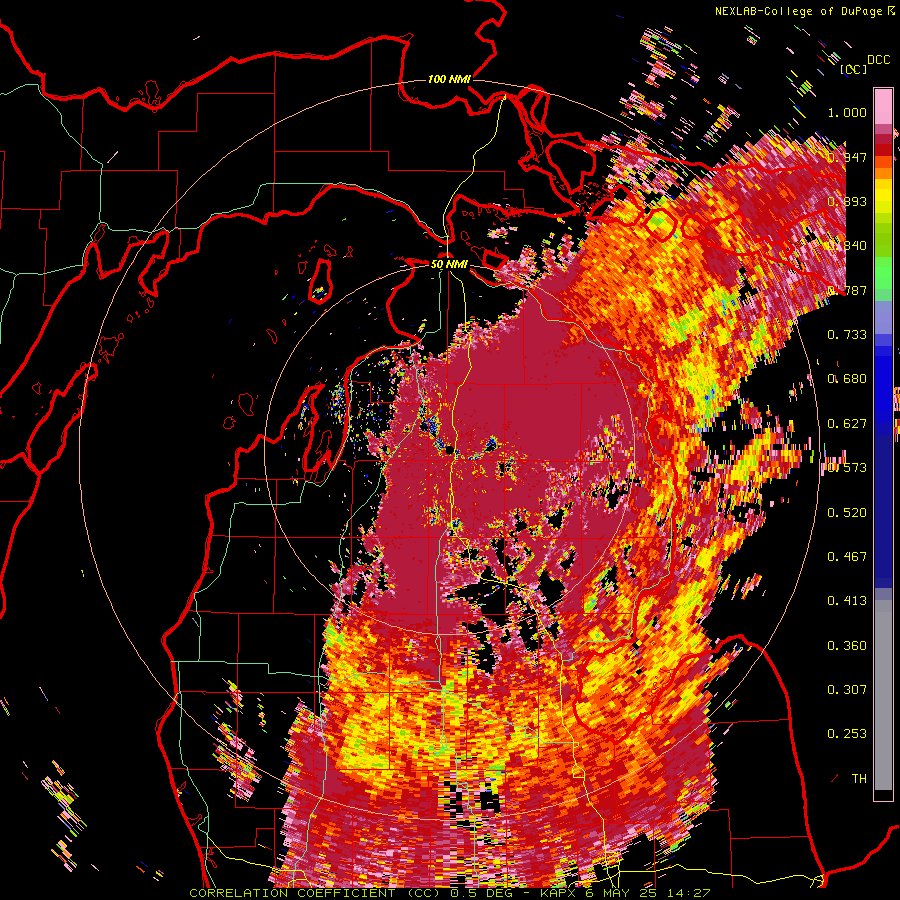Click the 0.840 legend value
Viewport: 900px width, 900px height.
847,246
